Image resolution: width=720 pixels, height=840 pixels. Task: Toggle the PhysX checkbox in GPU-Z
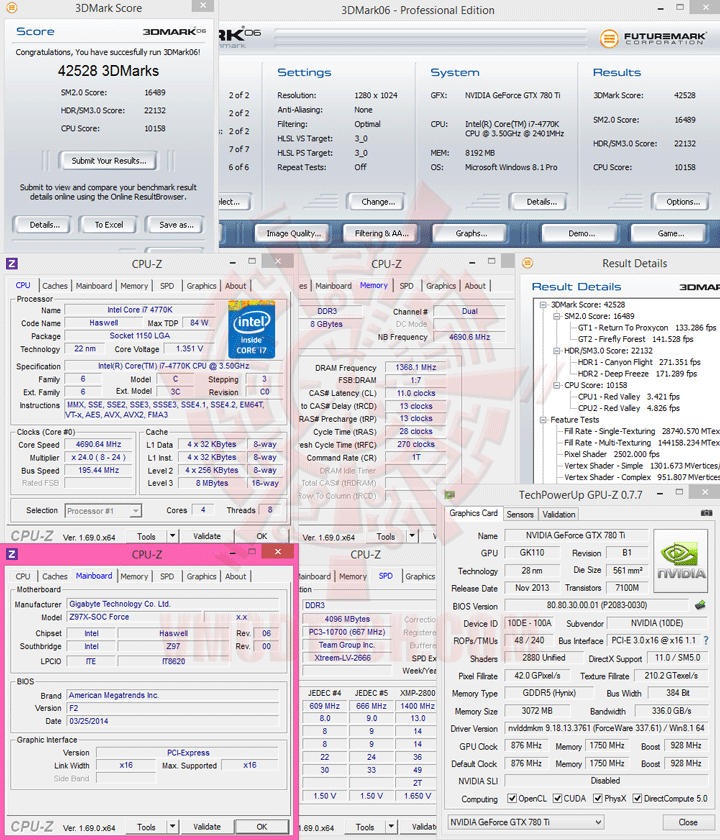point(598,798)
